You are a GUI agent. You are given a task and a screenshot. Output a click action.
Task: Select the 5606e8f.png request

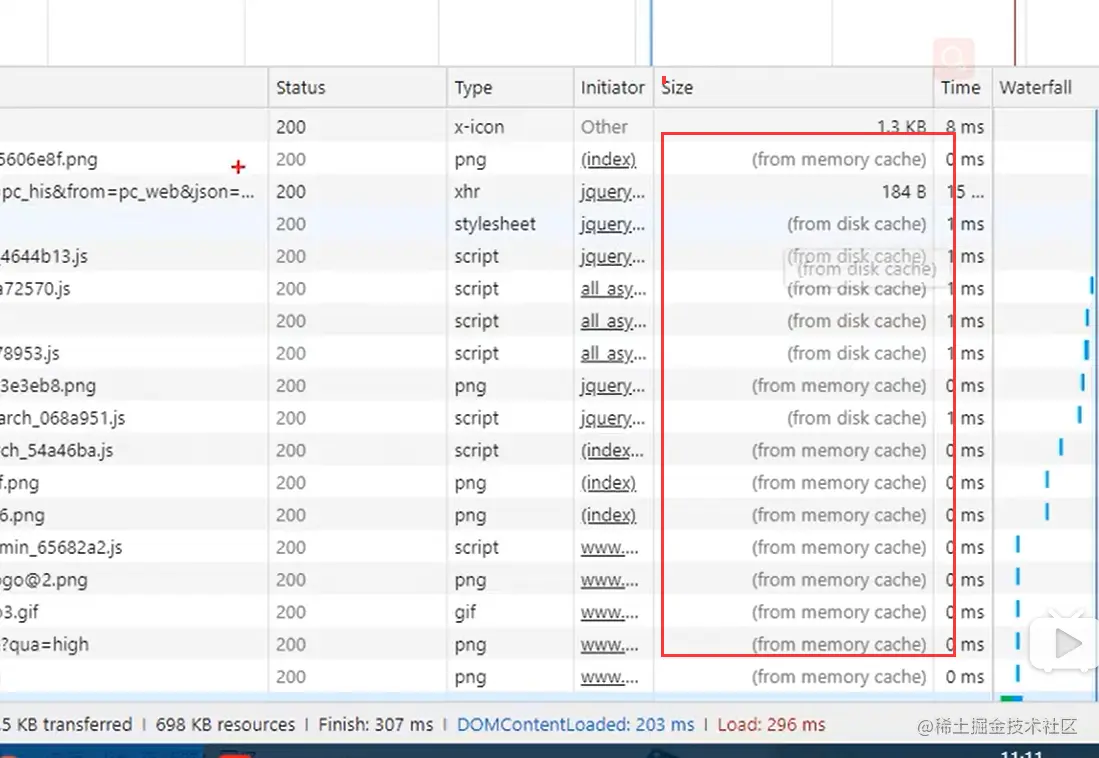(48, 159)
